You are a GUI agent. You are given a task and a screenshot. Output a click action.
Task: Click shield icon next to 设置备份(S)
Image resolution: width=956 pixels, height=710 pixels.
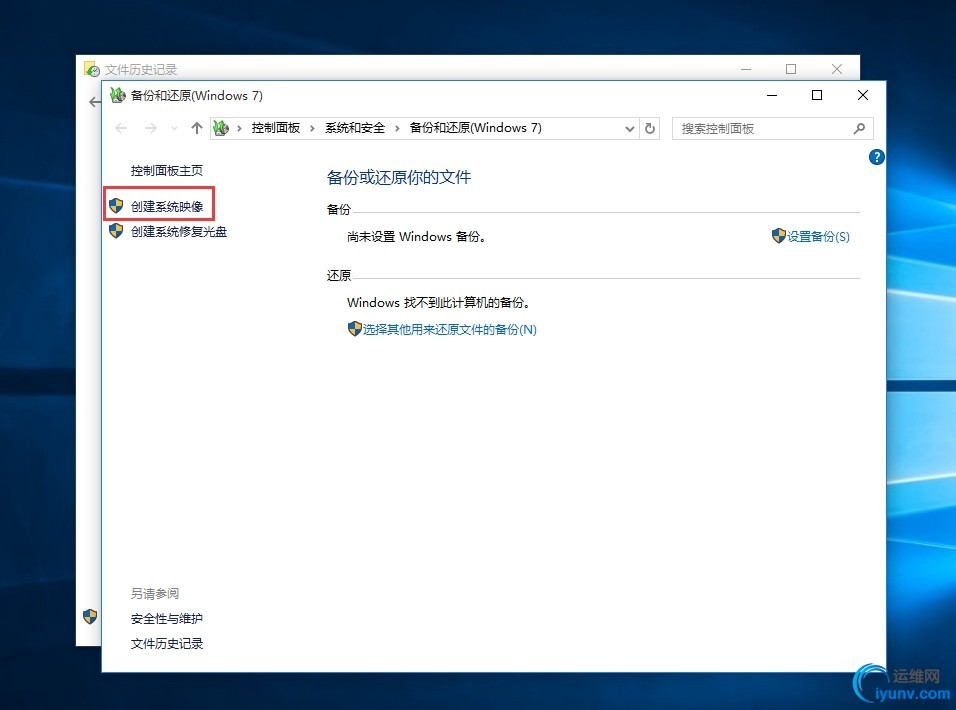(x=779, y=236)
